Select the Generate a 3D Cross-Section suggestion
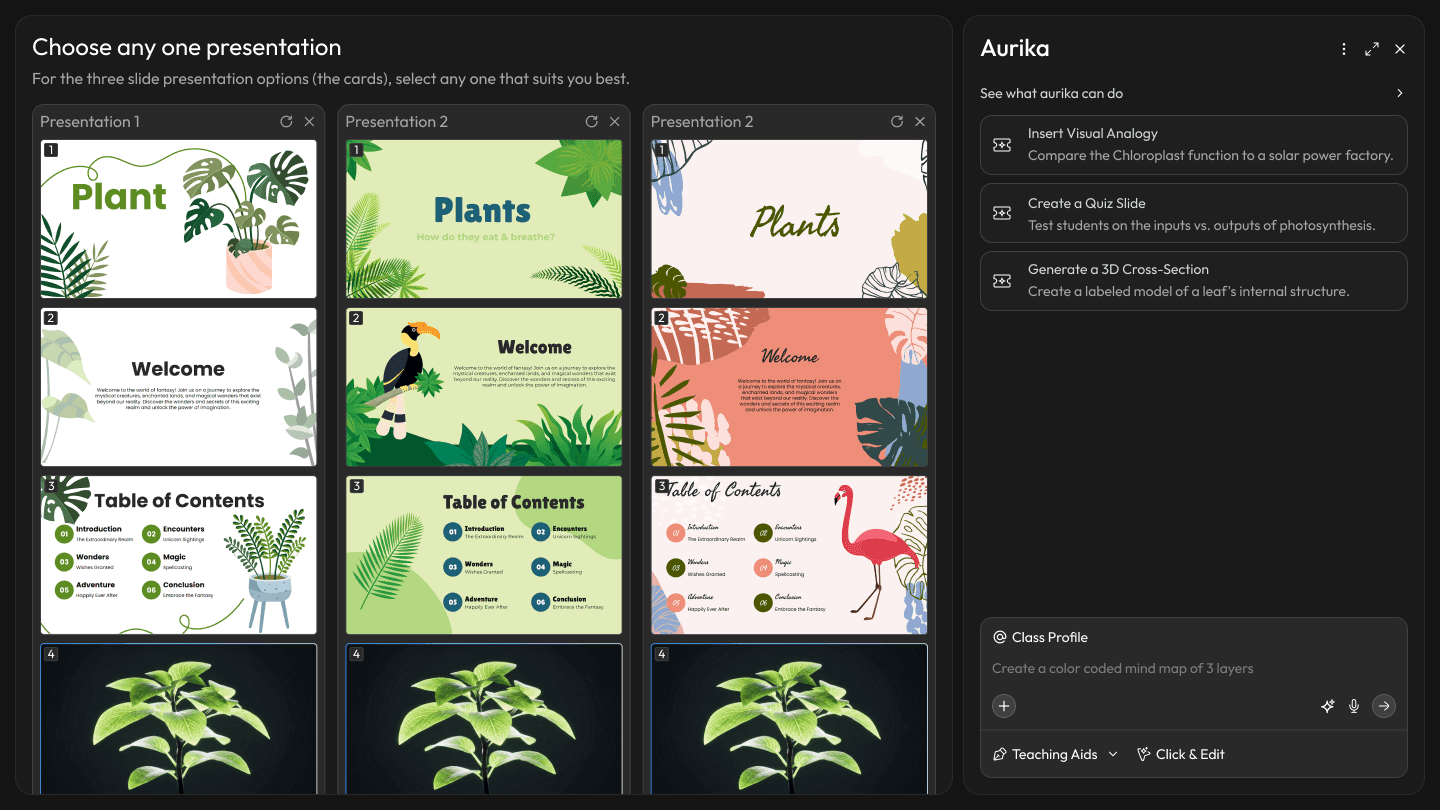Screen dimensions: 1440x810 coord(1194,281)
